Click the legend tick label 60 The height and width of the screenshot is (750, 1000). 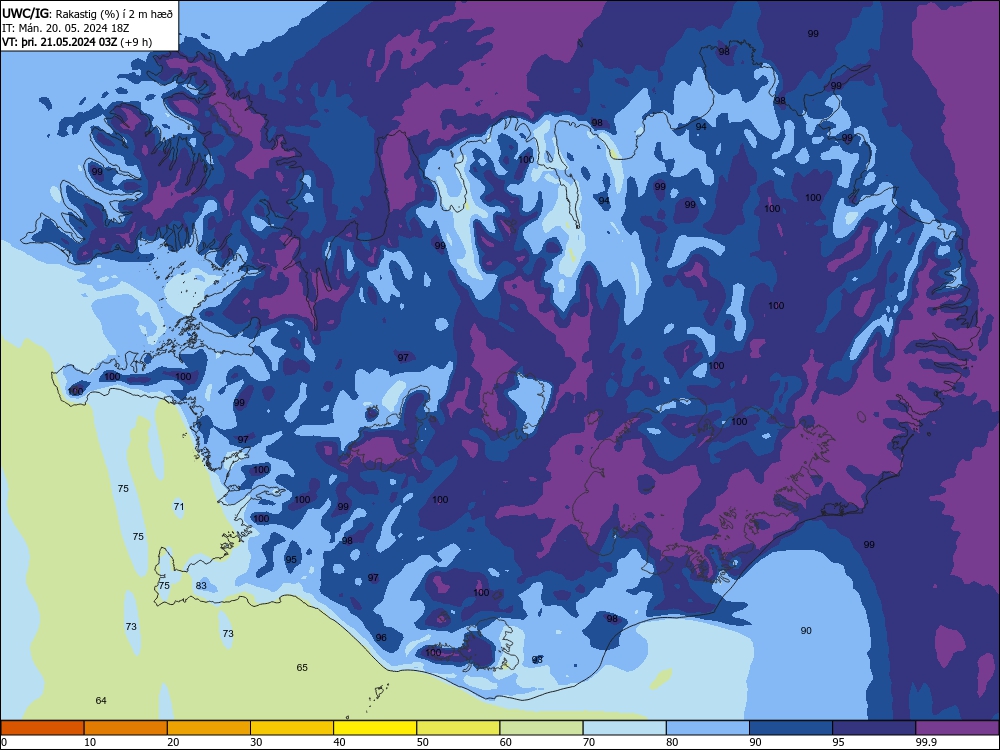coord(506,742)
